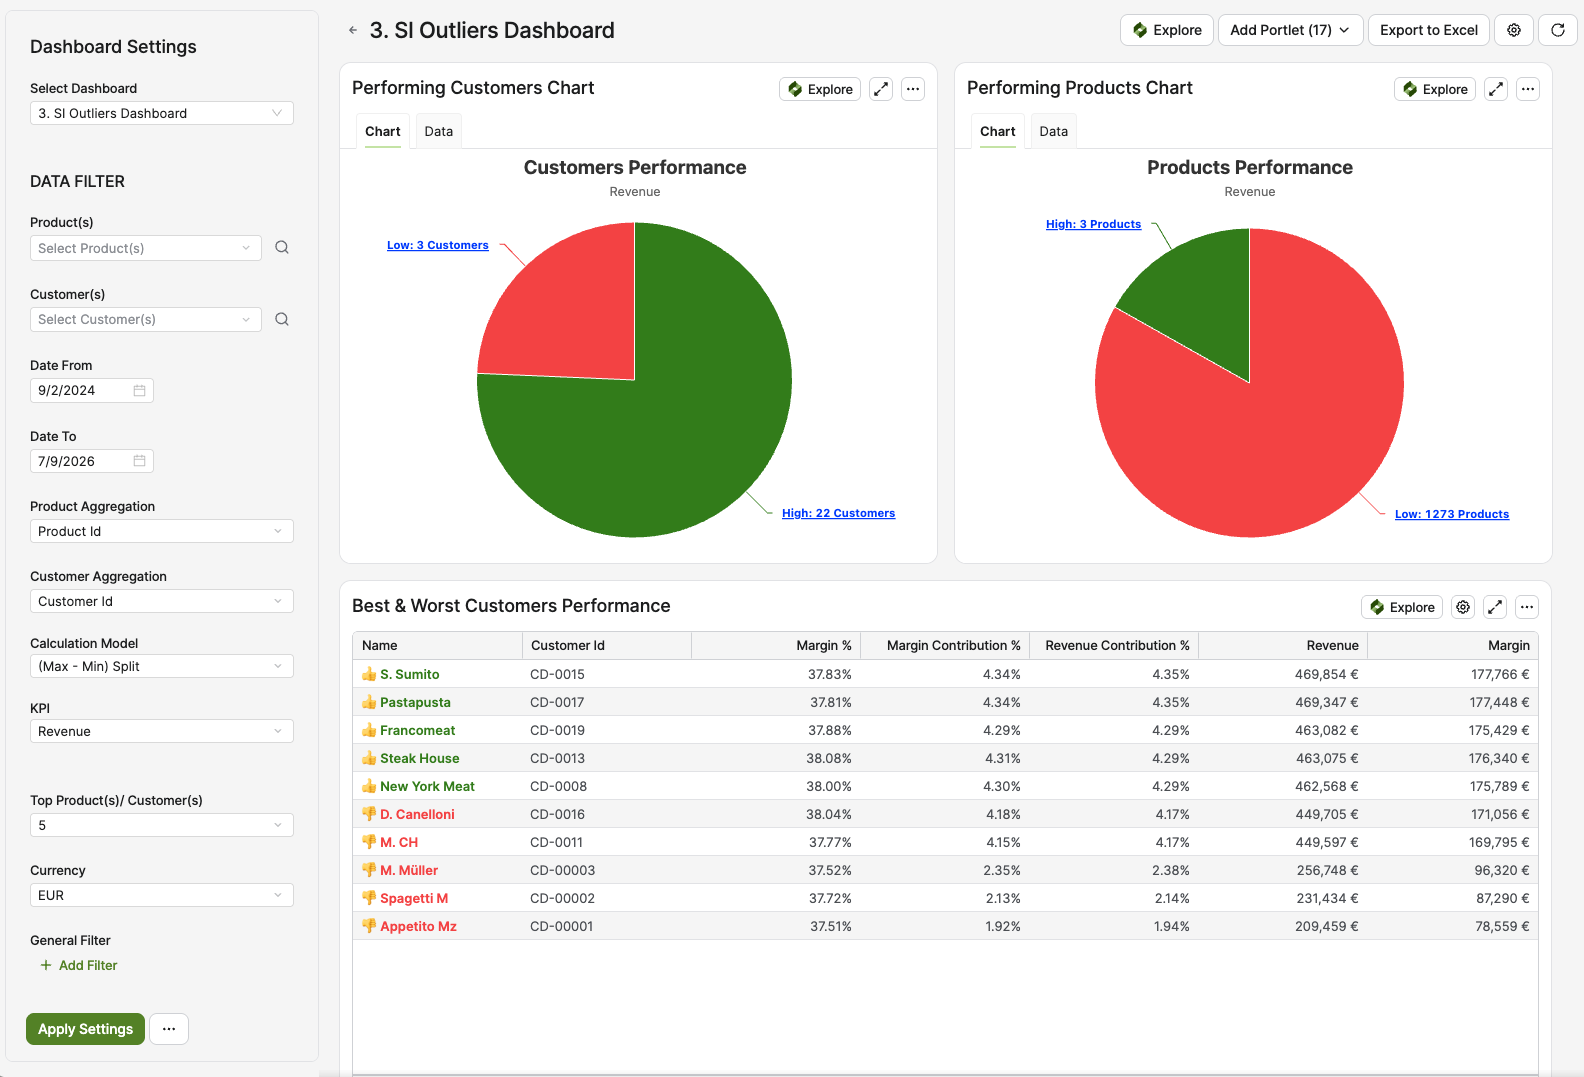The width and height of the screenshot is (1584, 1077).
Task: Open the Customer Aggregation dropdown
Action: point(162,601)
